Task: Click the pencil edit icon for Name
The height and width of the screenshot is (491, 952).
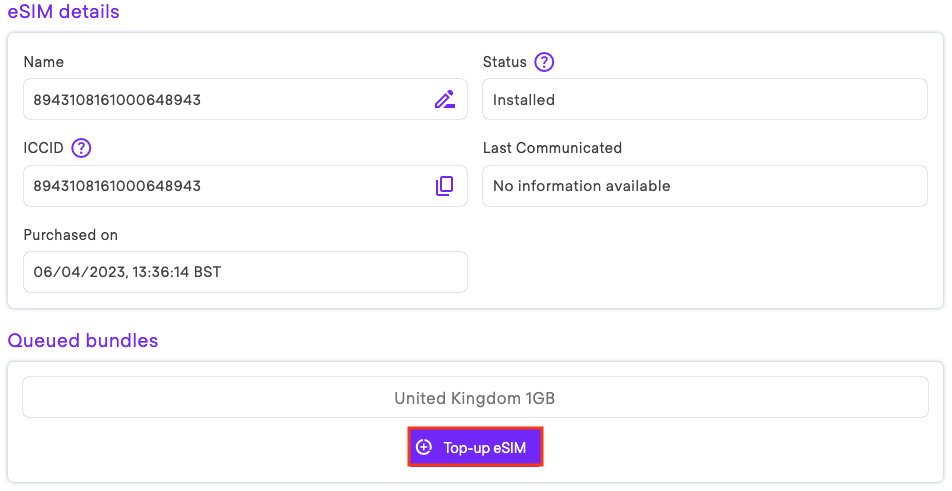Action: pyautogui.click(x=445, y=99)
